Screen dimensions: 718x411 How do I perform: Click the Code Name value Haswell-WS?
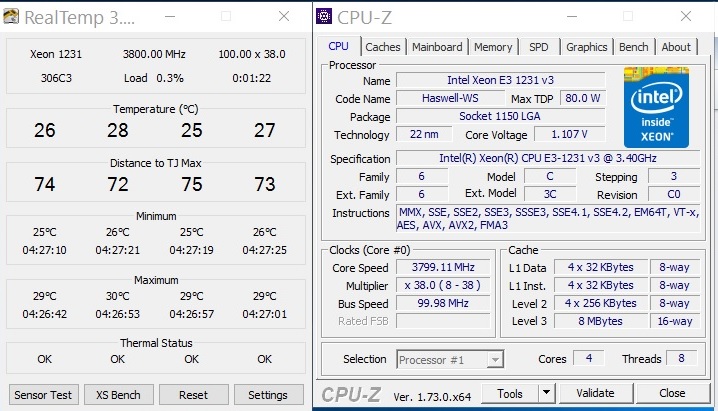pyautogui.click(x=451, y=98)
